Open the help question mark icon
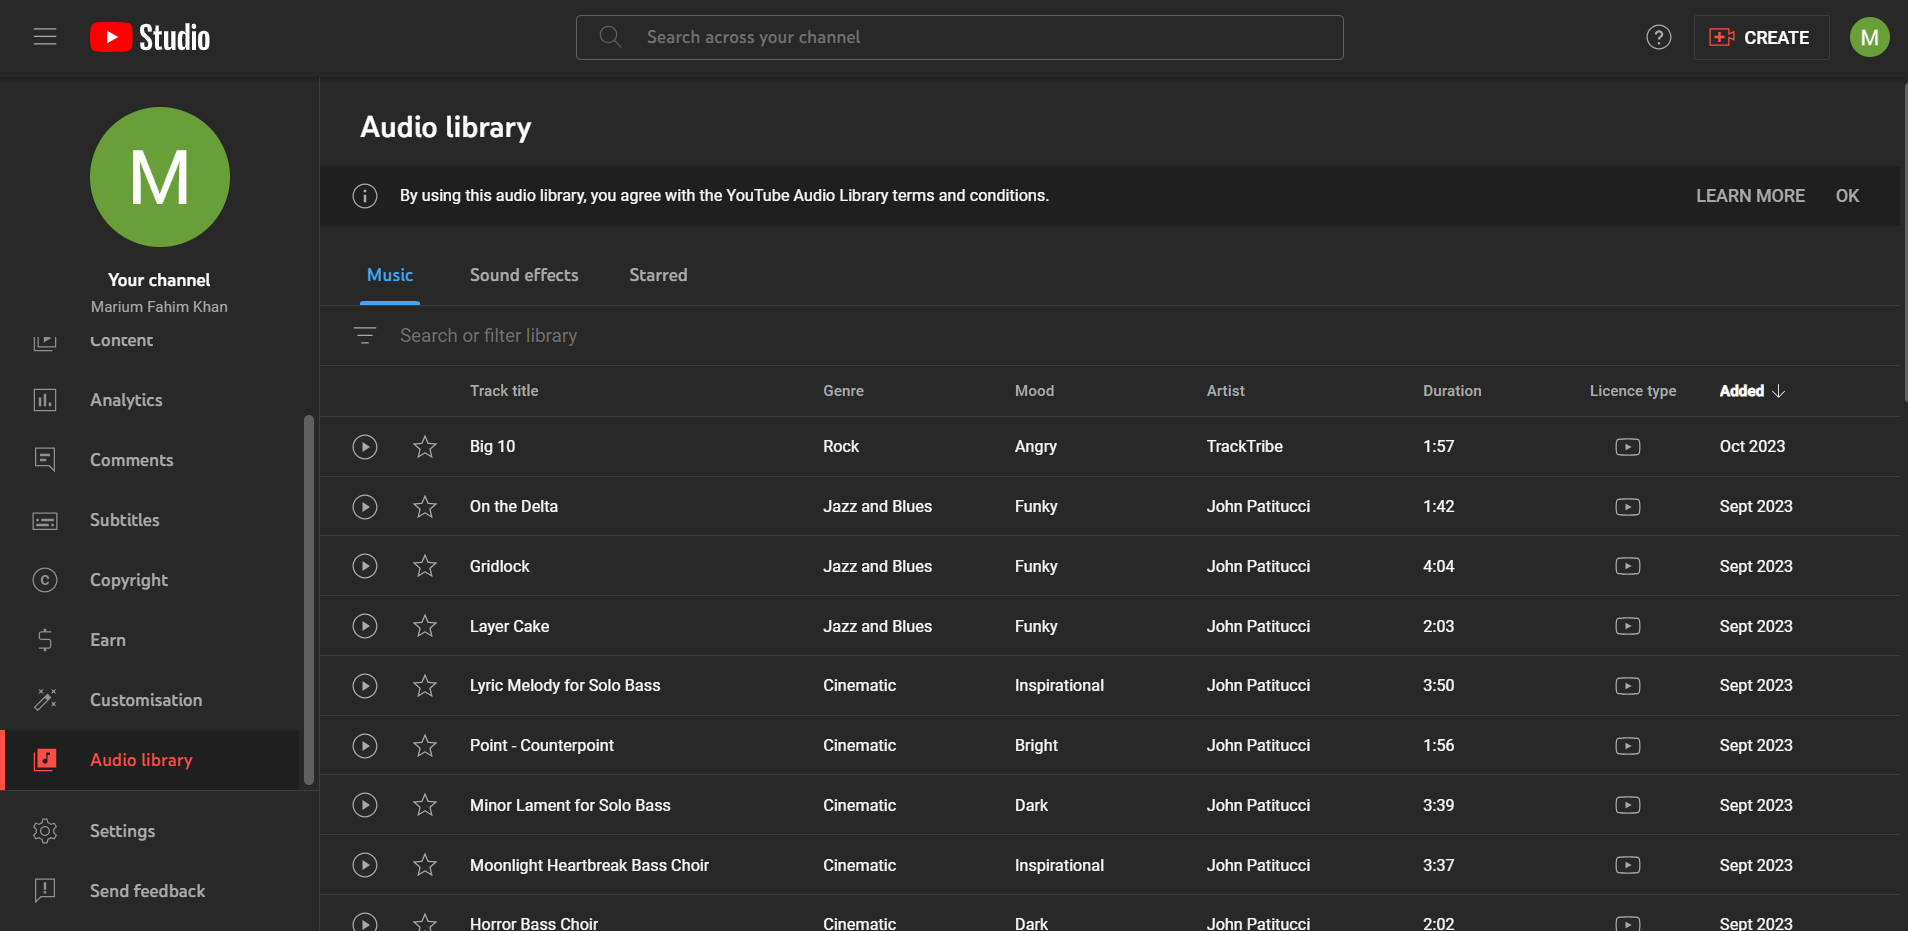This screenshot has height=931, width=1908. coord(1658,37)
